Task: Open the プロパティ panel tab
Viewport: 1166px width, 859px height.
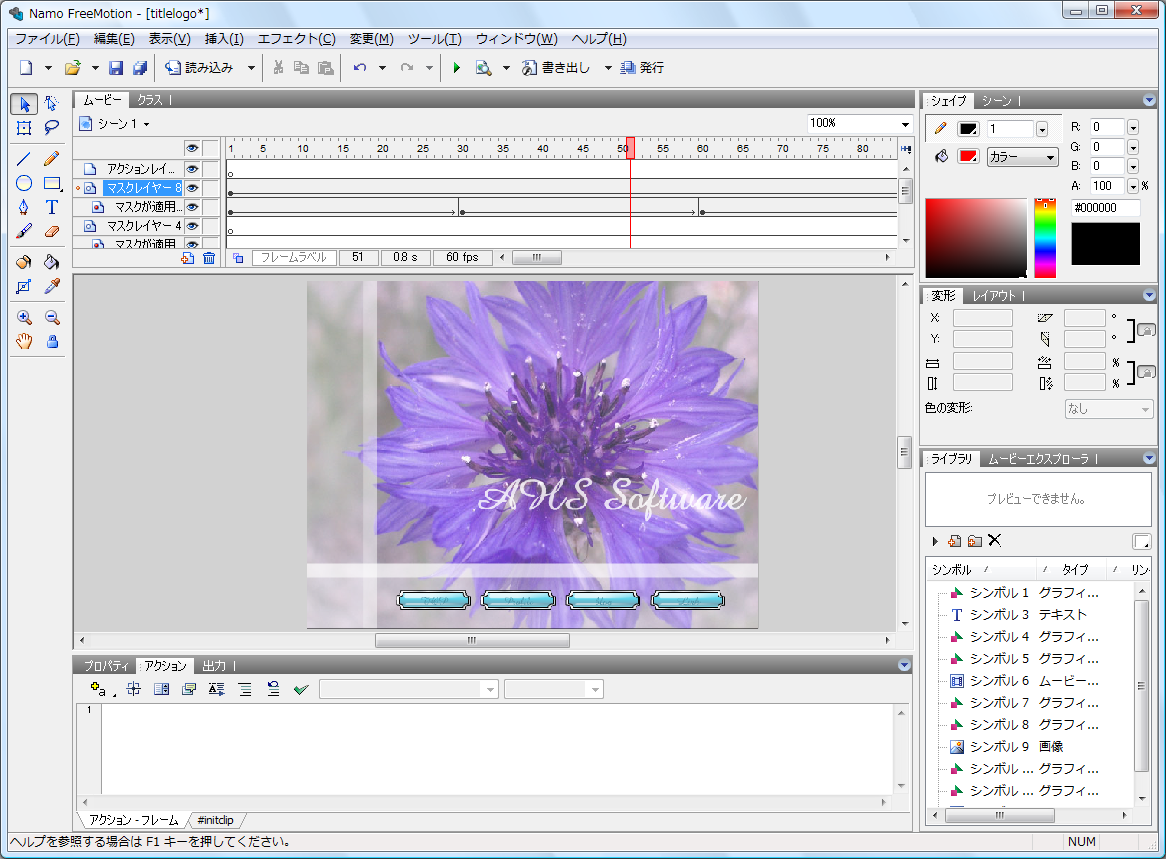Action: (x=106, y=666)
